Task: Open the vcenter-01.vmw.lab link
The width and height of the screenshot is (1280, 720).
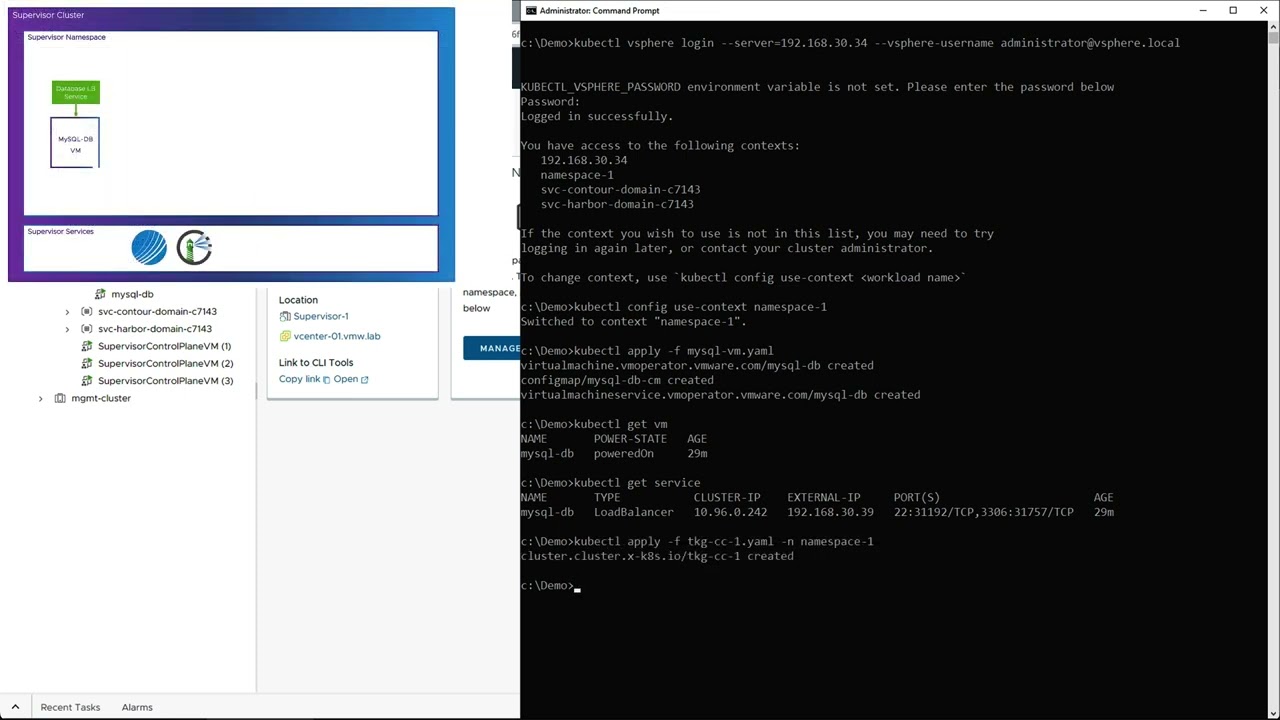Action: [x=337, y=336]
